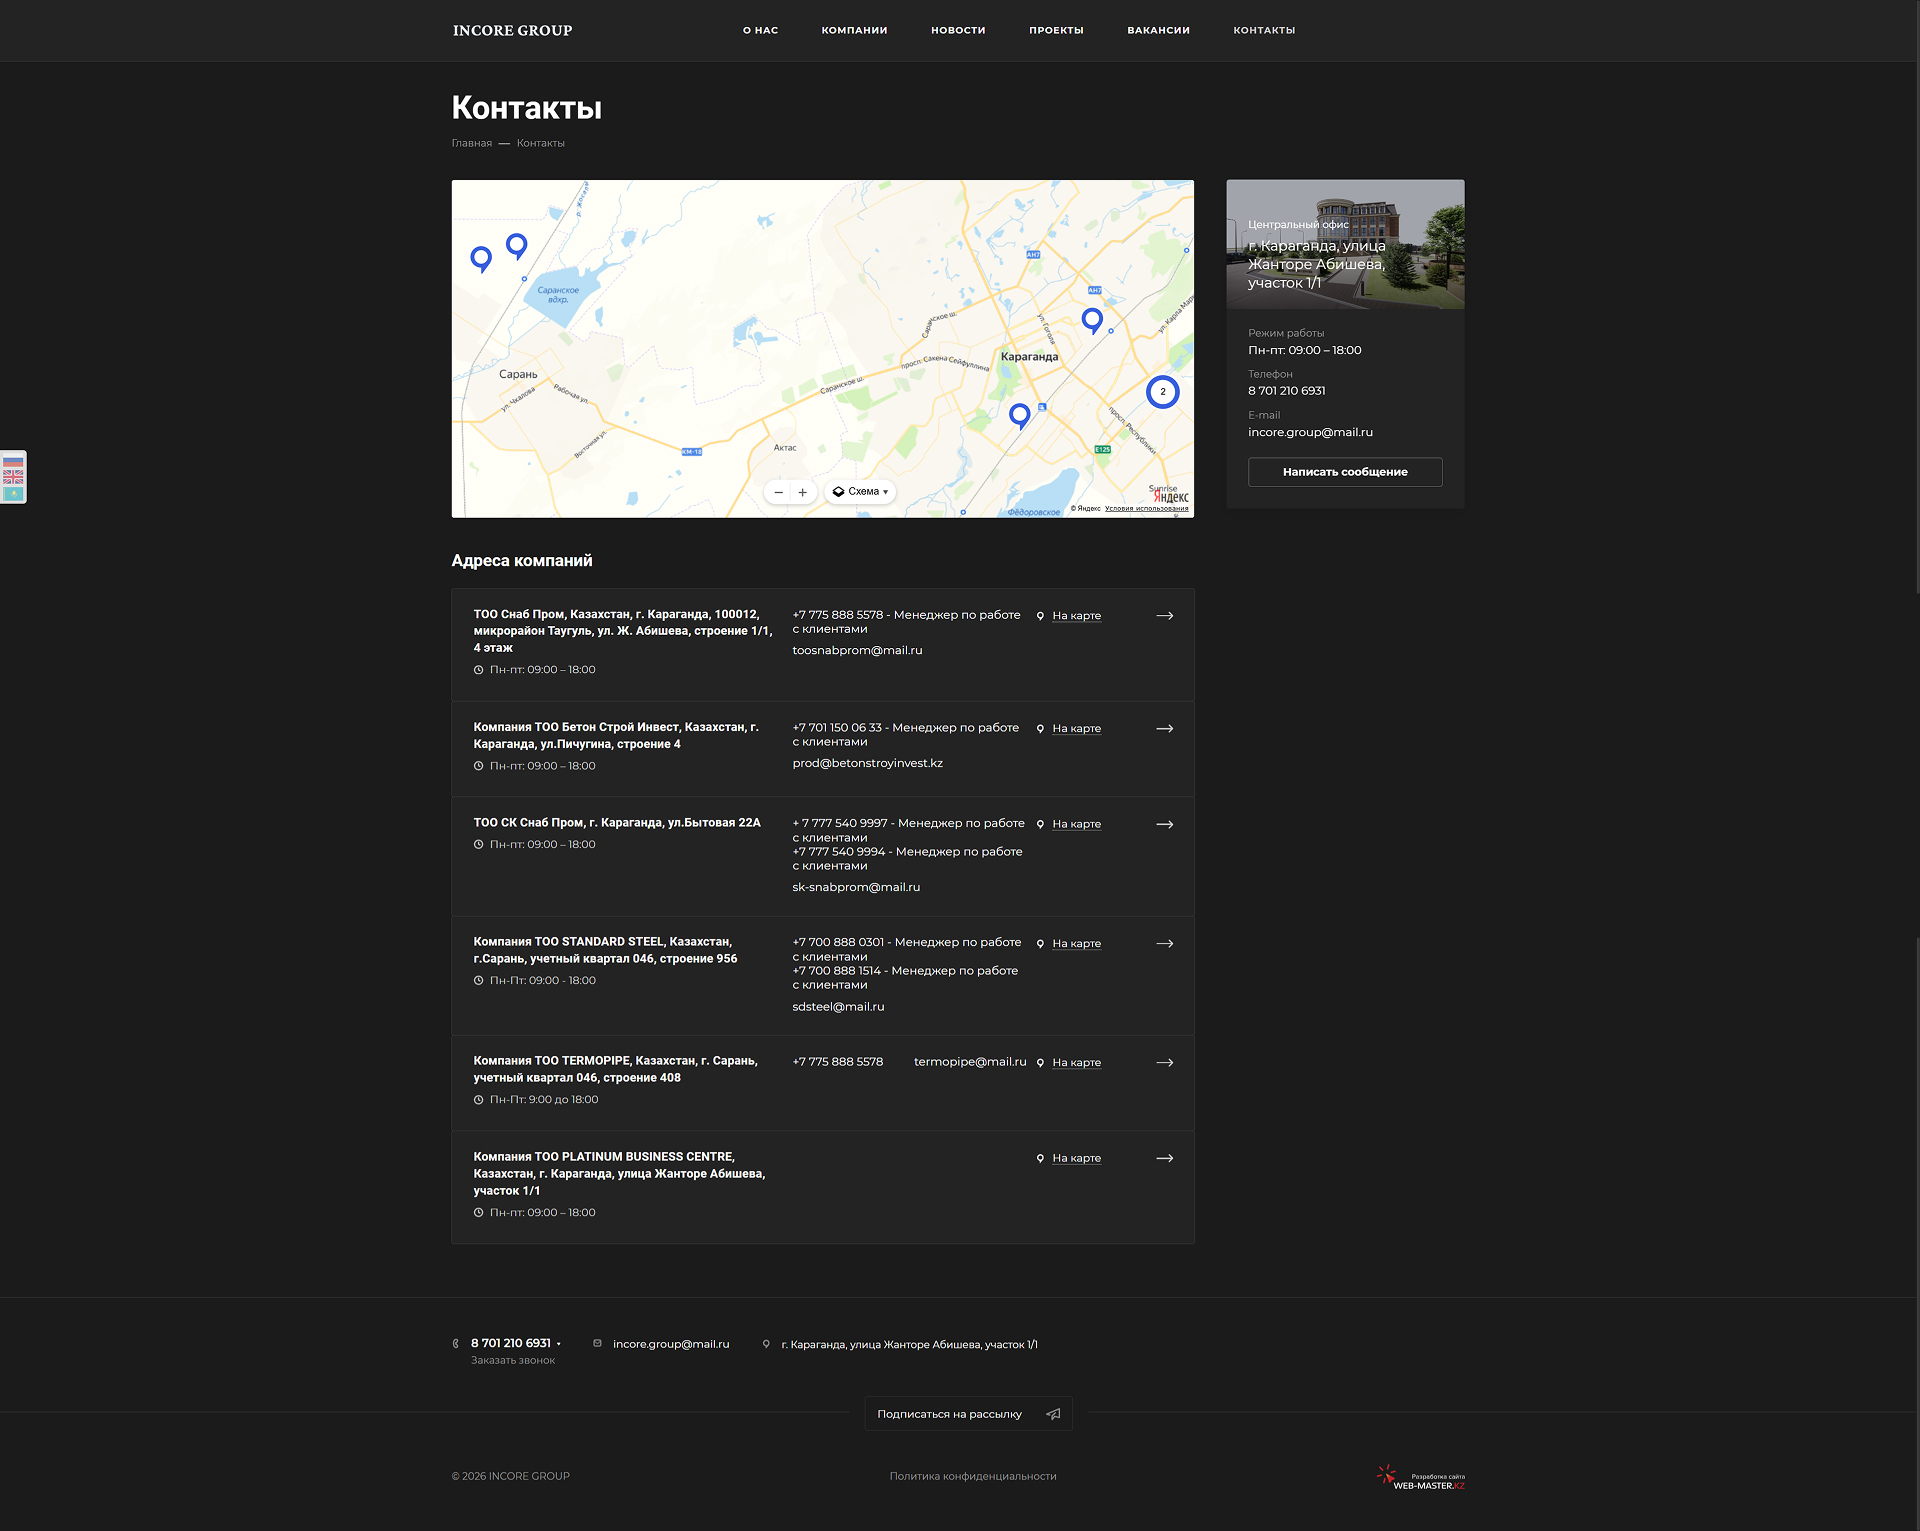Select the leftmost map pin near Сарань

(x=481, y=259)
